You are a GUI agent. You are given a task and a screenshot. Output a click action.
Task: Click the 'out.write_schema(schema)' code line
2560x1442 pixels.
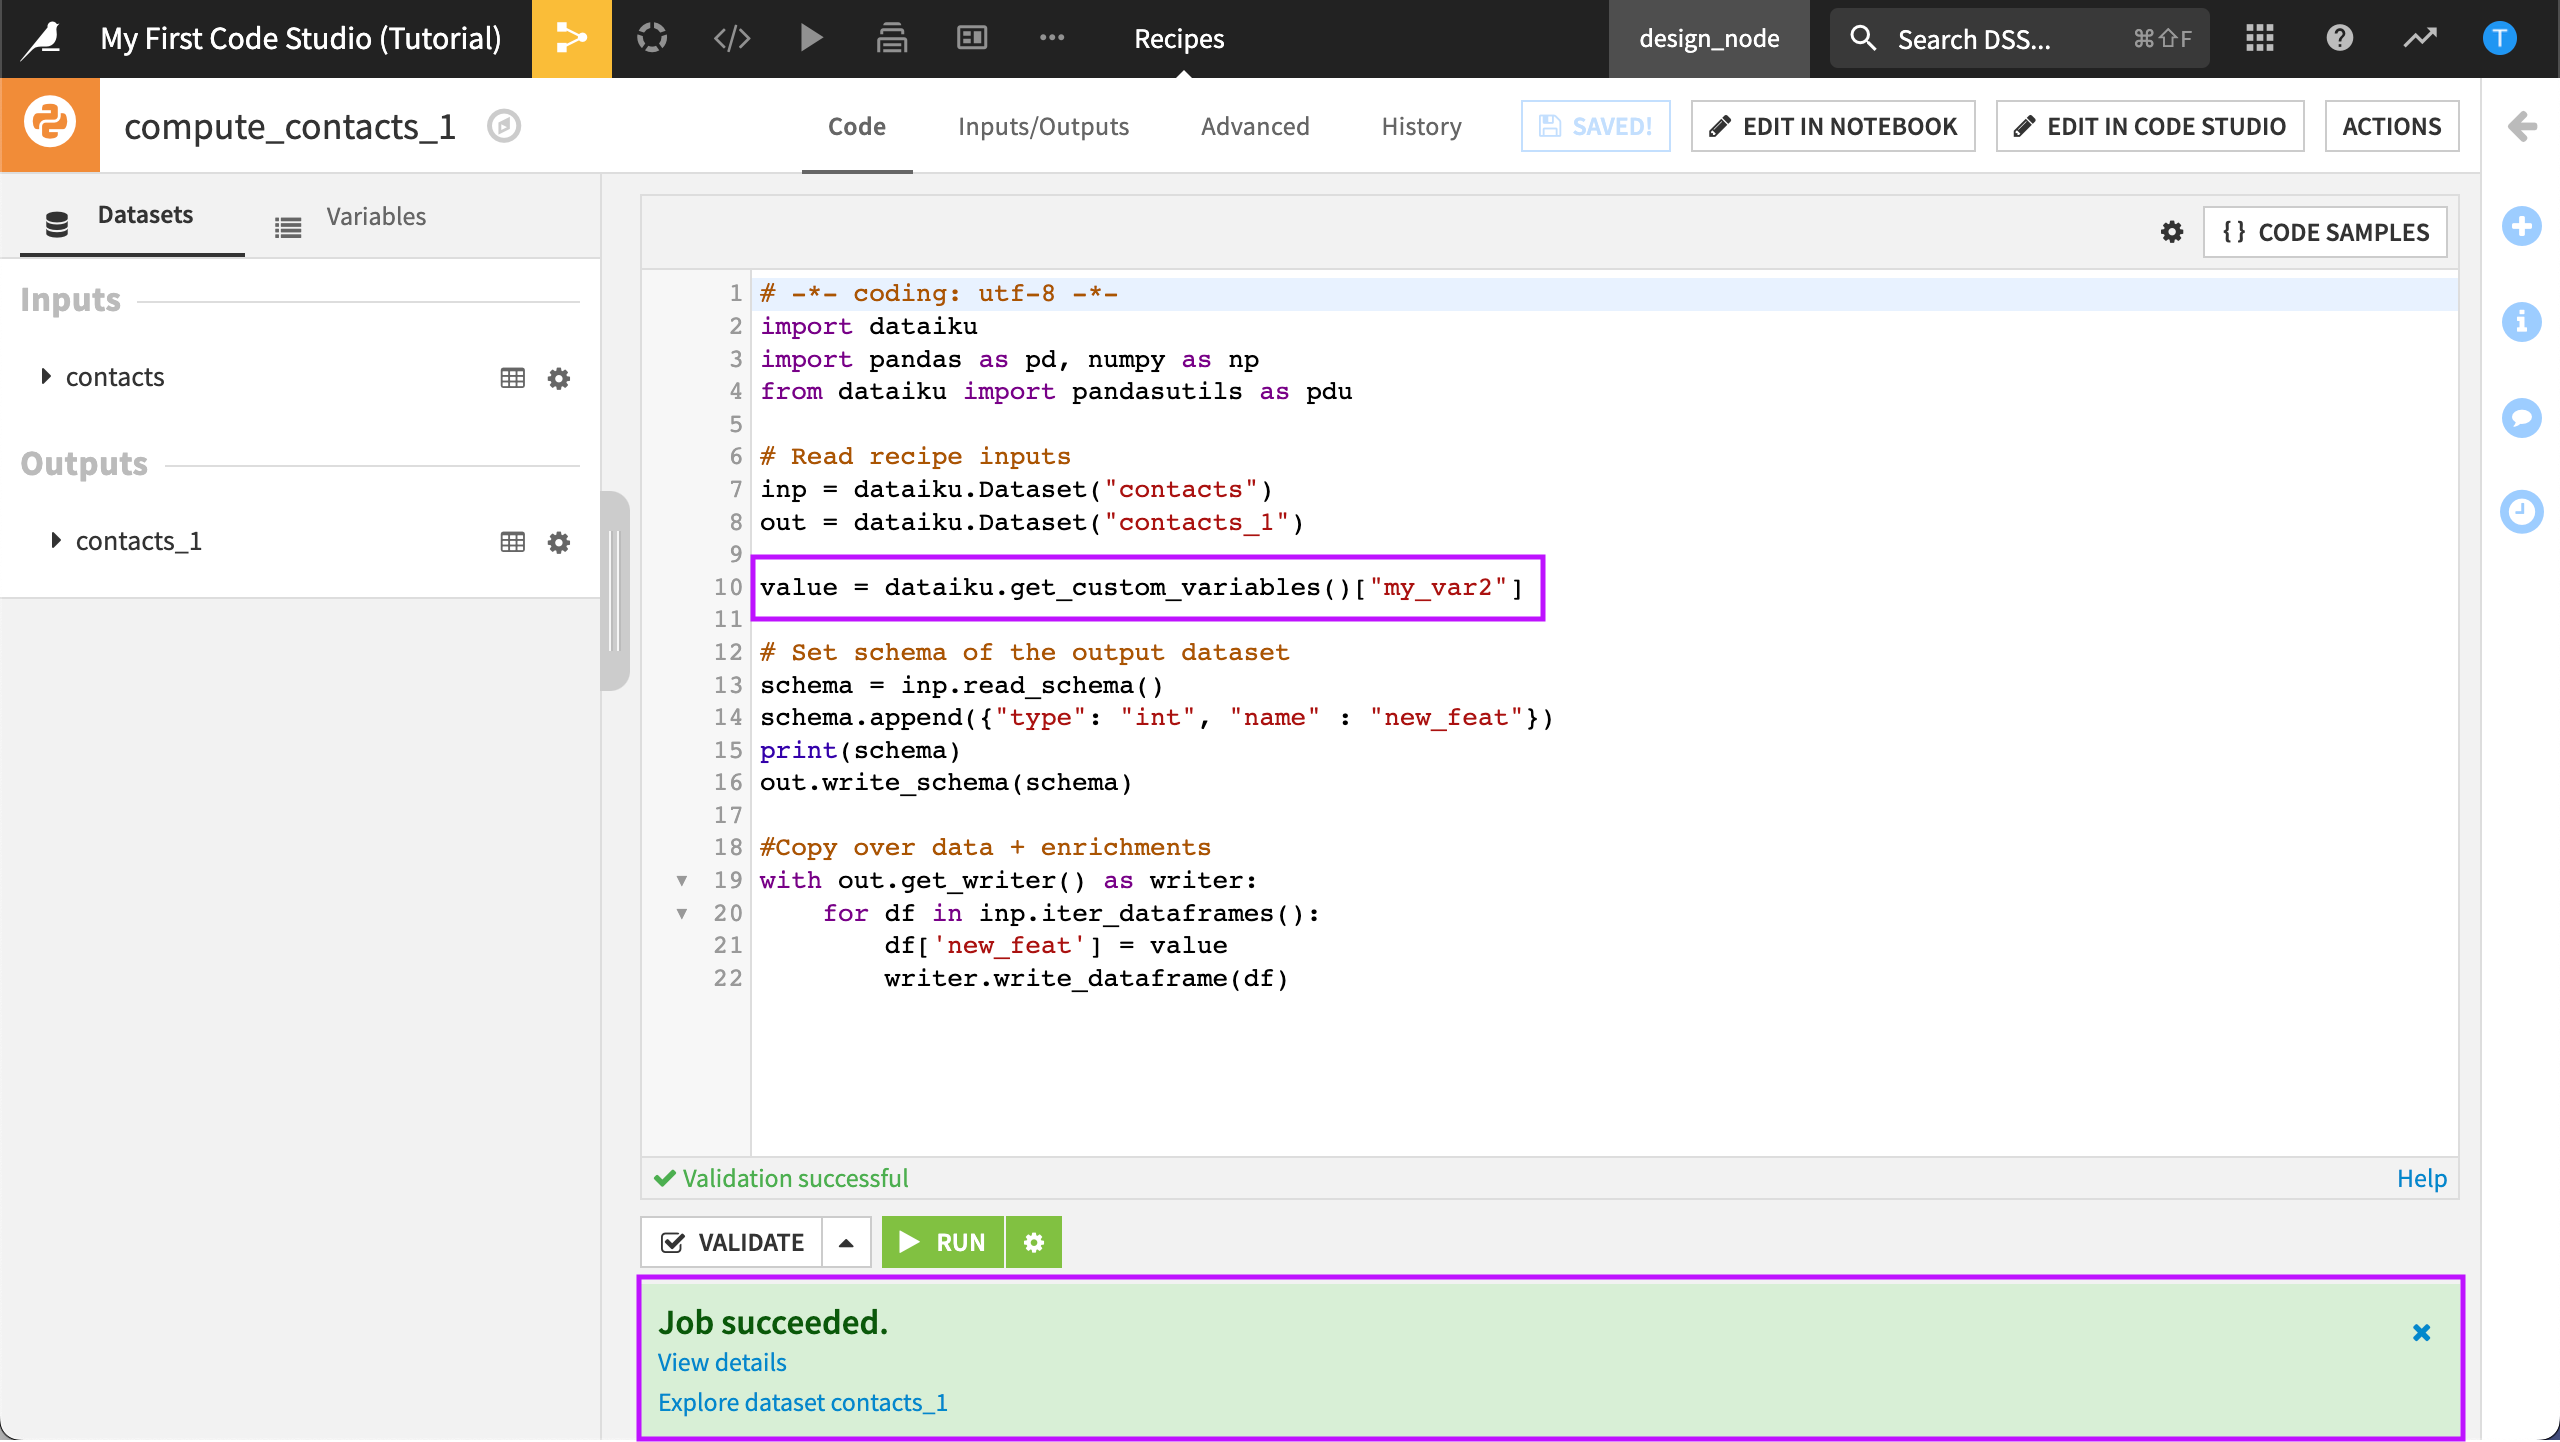945,782
